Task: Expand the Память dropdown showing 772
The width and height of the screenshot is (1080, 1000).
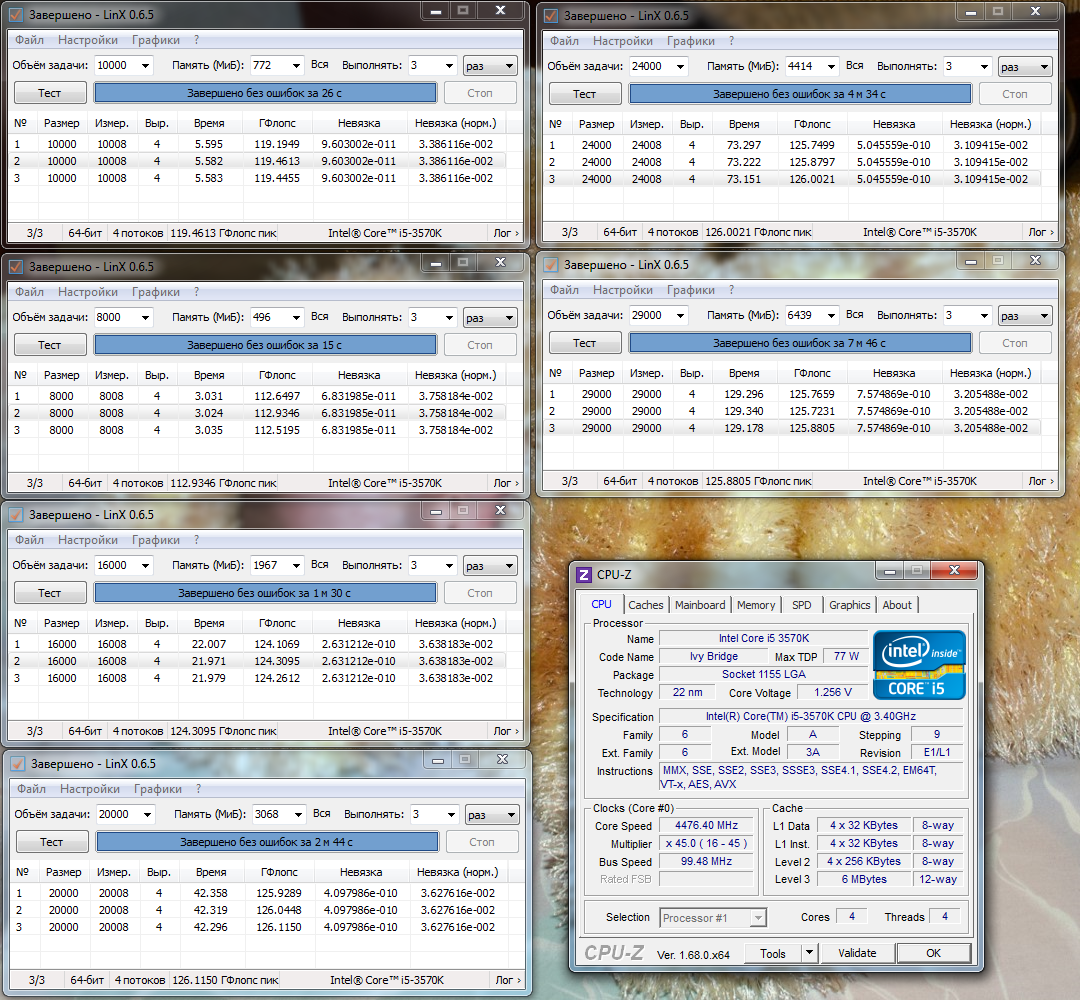Action: tap(296, 65)
